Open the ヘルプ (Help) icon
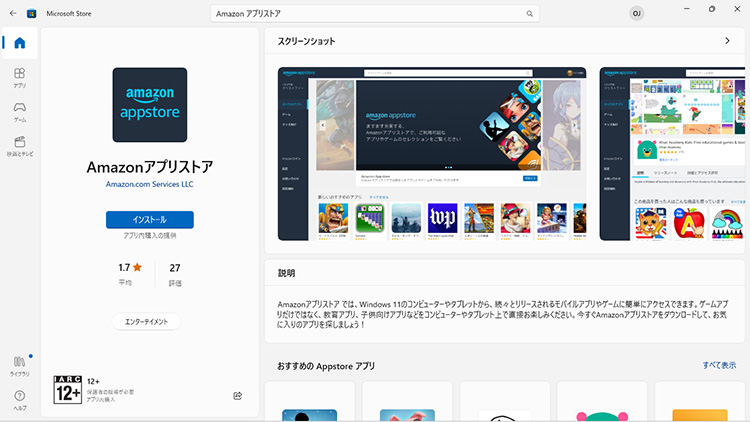 click(x=19, y=399)
